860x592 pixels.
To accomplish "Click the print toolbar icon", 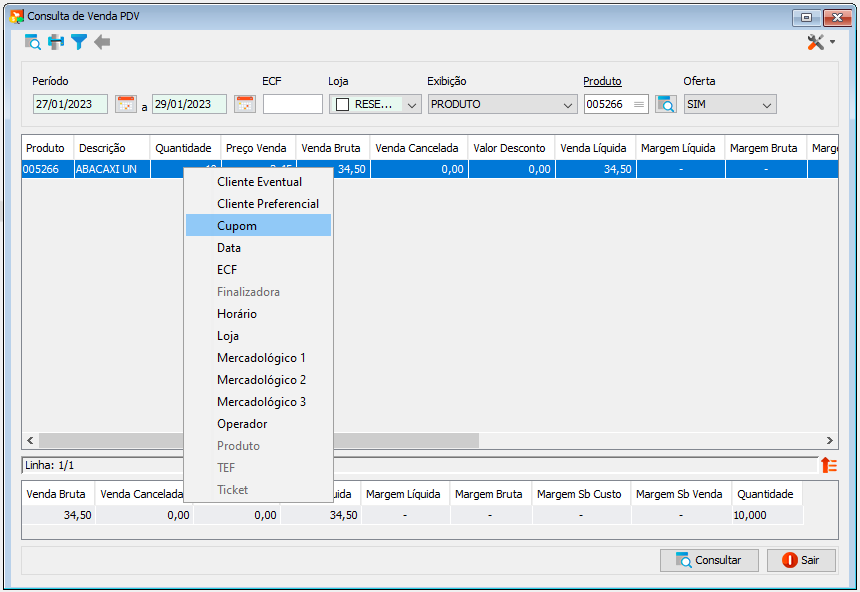I will pos(55,42).
